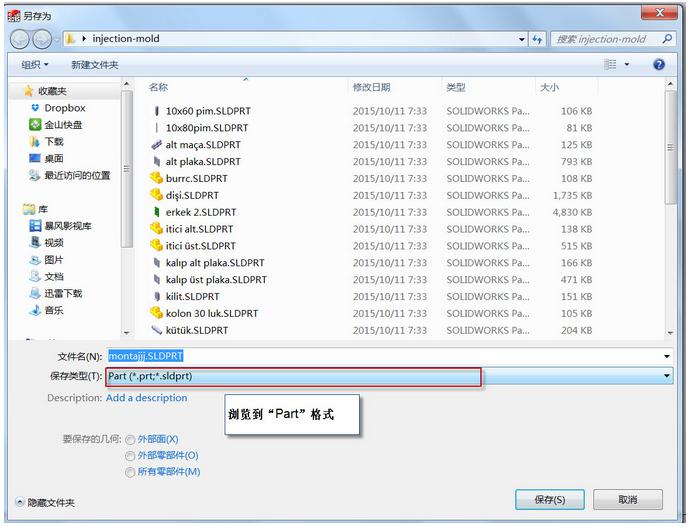Collapse folders with 隐藏文件夹 toggle

20,502
